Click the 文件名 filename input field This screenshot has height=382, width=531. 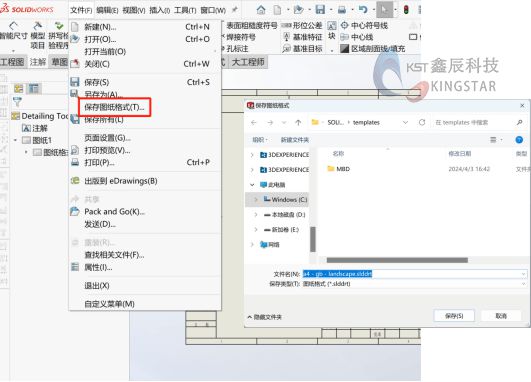click(414, 274)
